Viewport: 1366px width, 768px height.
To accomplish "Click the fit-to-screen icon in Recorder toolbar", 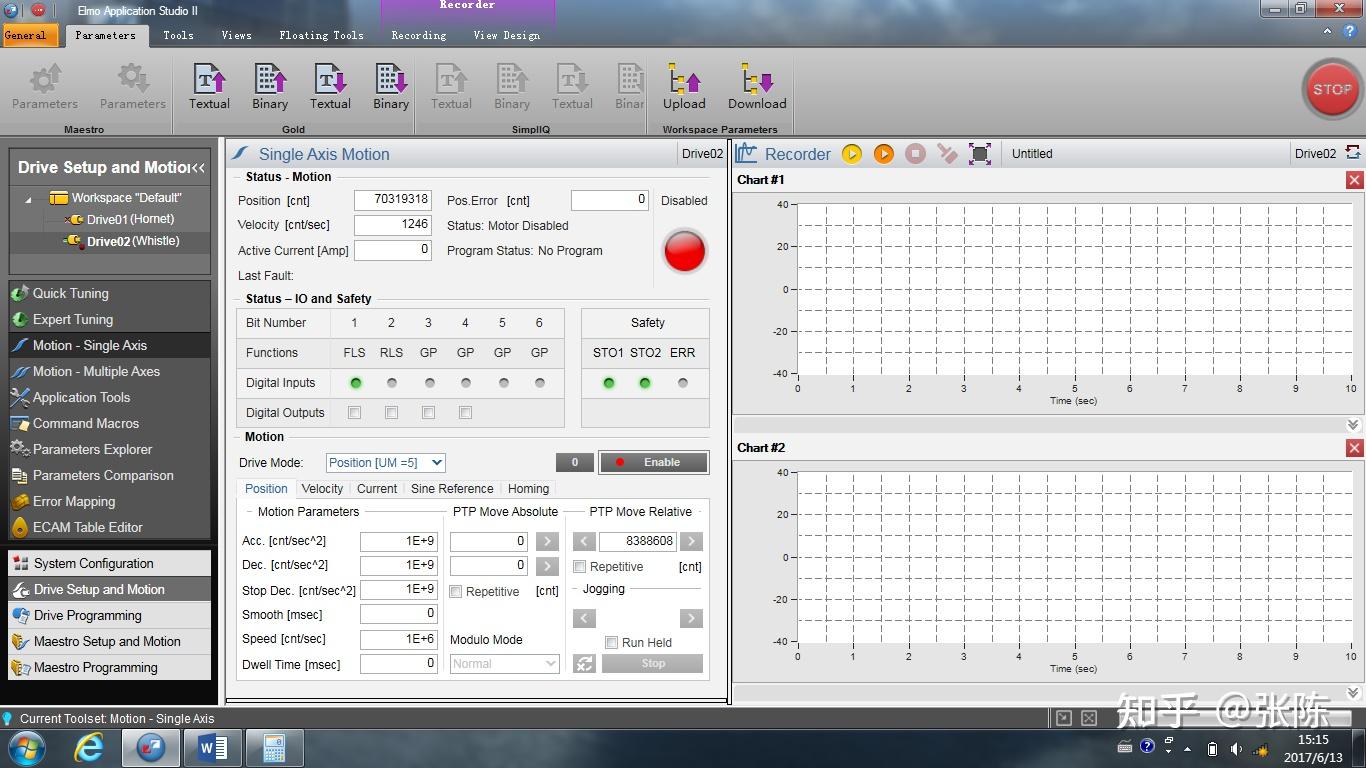I will tap(980, 154).
